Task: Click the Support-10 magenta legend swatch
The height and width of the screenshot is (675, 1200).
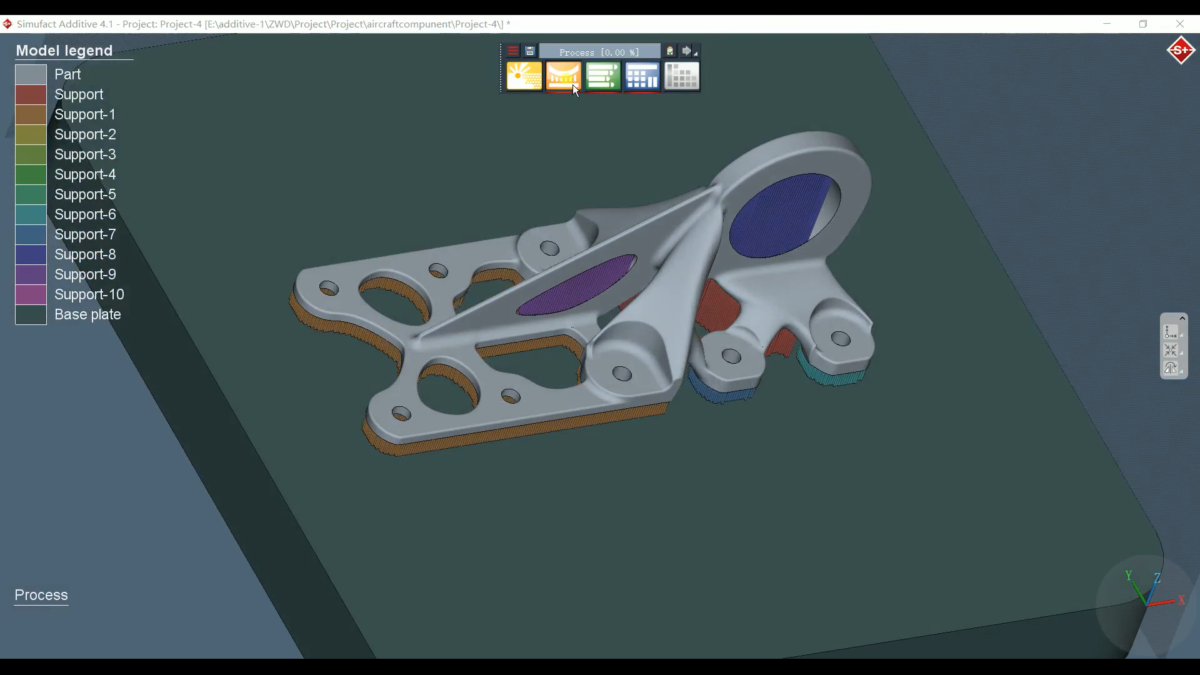Action: pyautogui.click(x=31, y=294)
